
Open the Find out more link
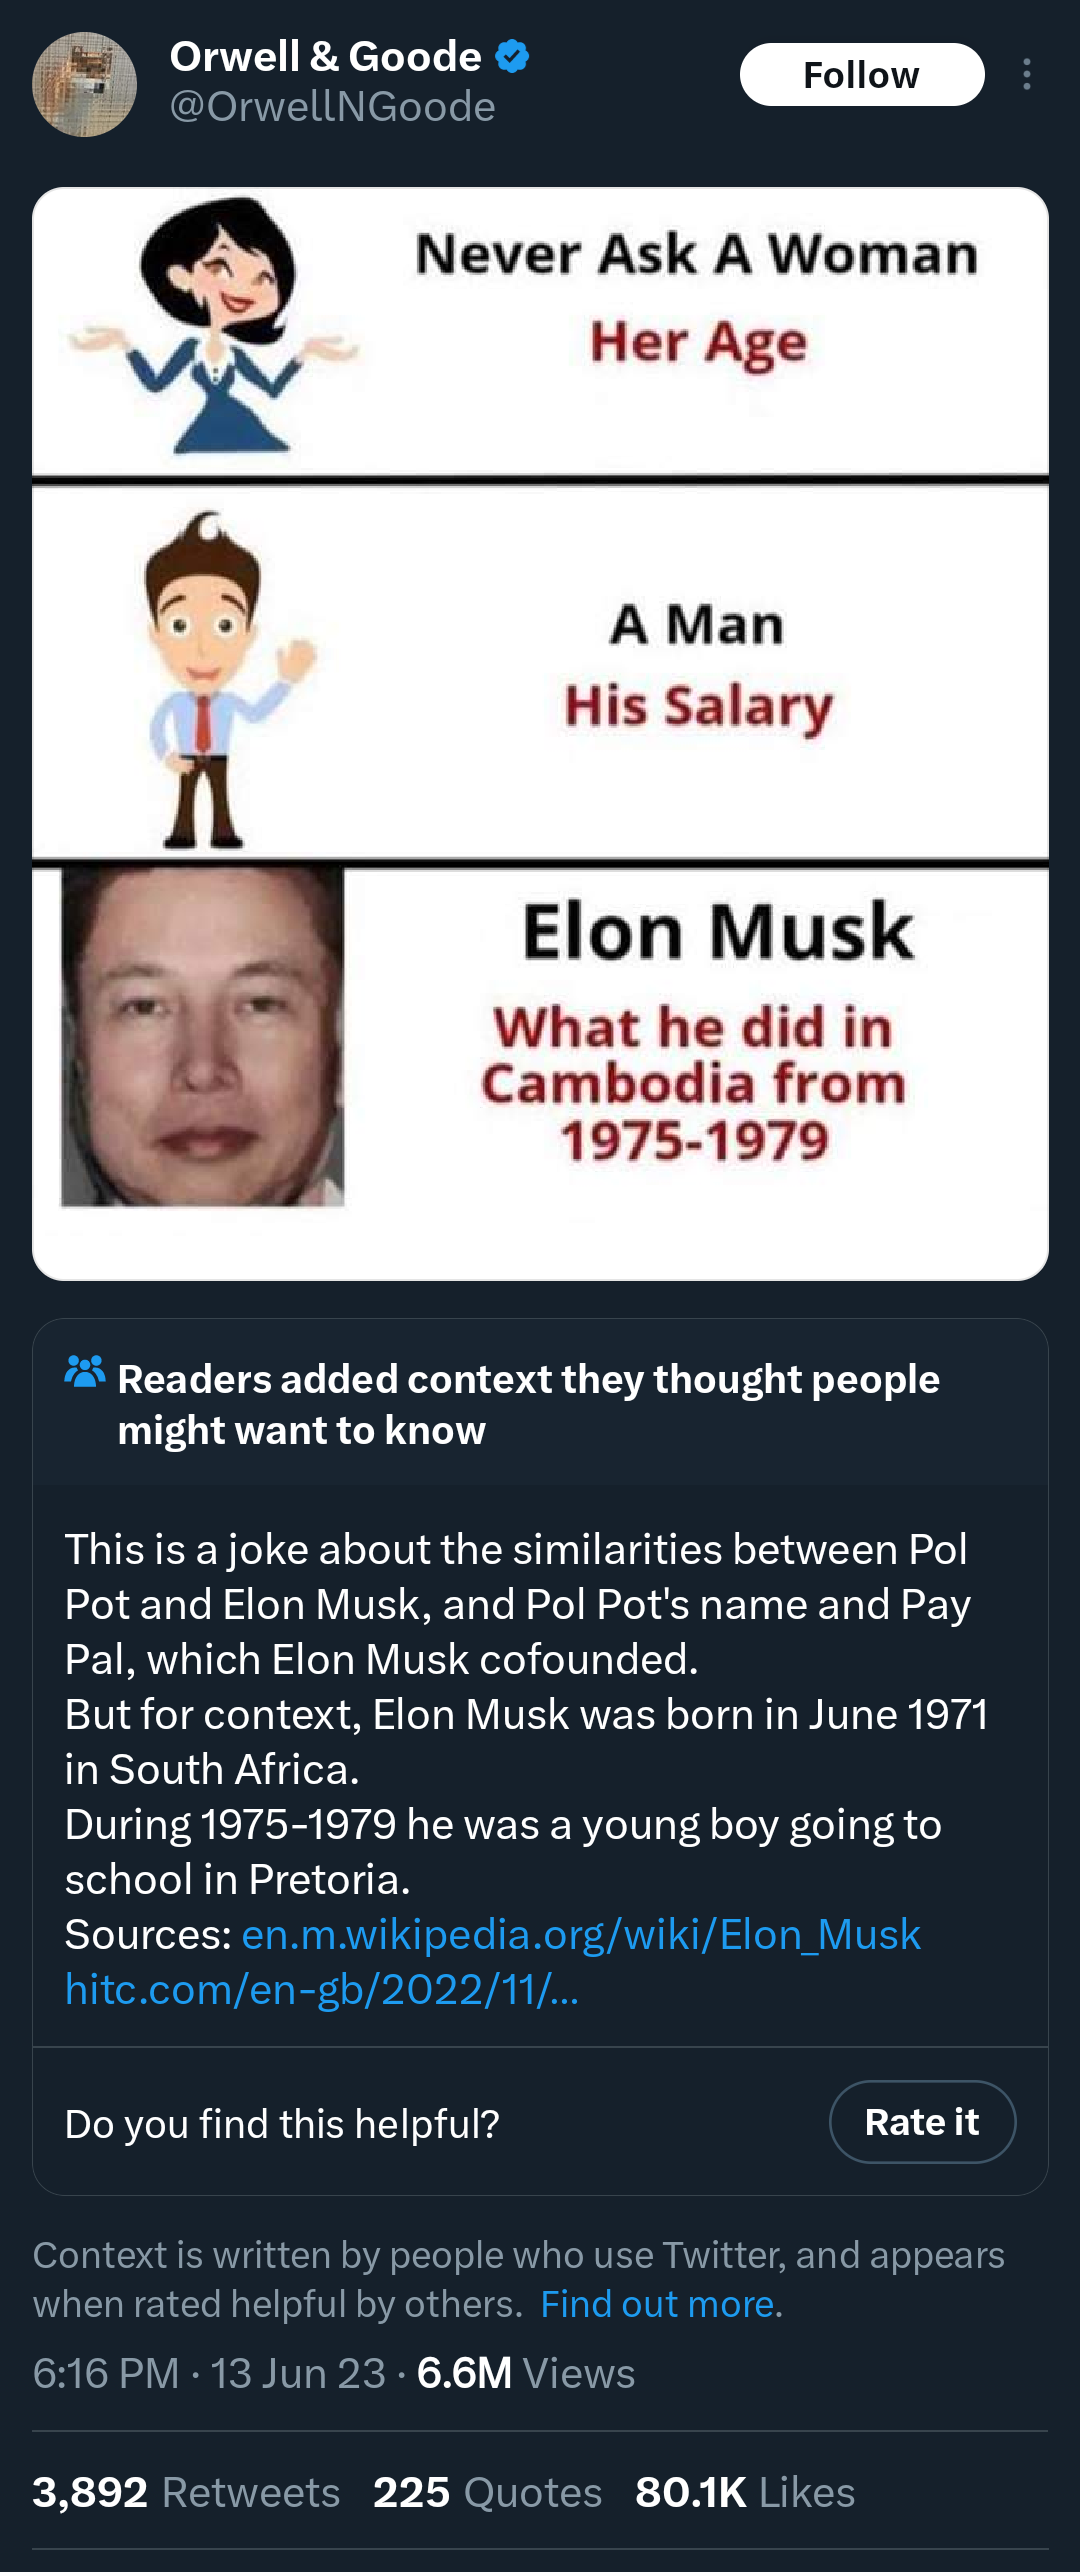coord(658,2304)
